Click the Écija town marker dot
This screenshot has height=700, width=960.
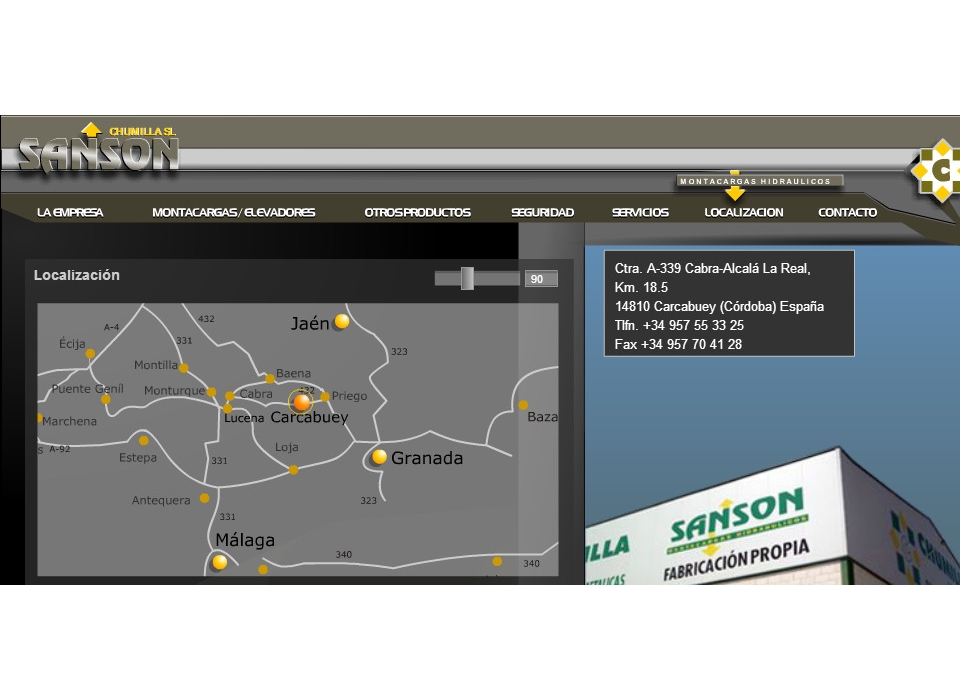[90, 353]
